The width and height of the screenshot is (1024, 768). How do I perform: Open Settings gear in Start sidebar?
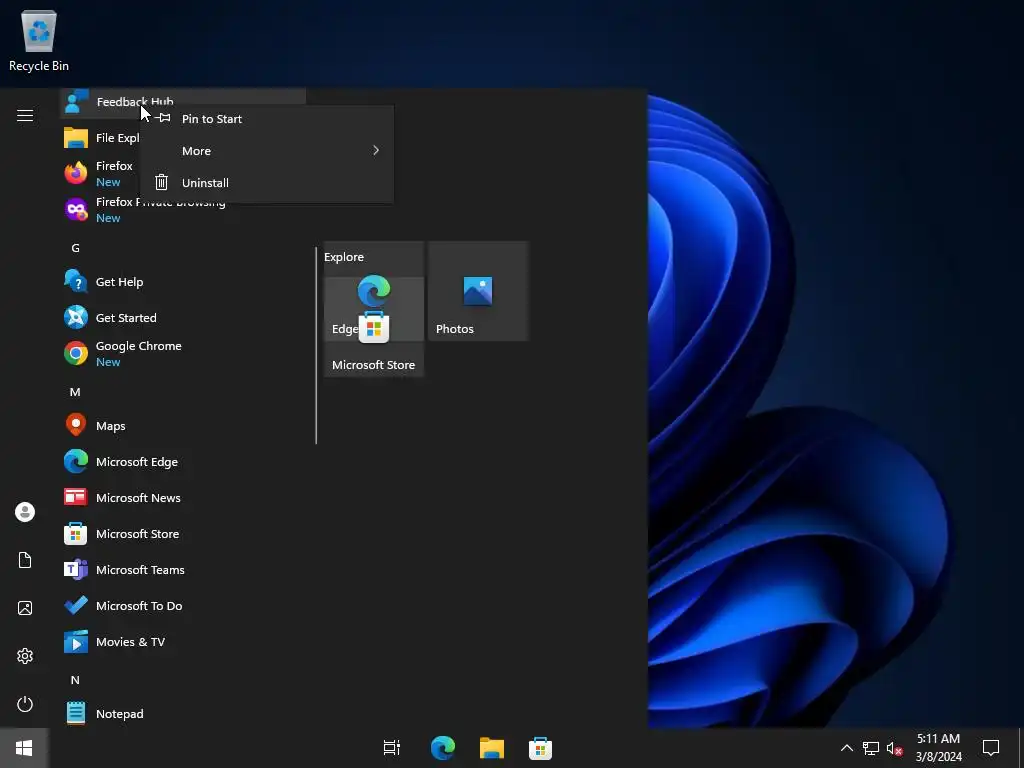[x=25, y=656]
